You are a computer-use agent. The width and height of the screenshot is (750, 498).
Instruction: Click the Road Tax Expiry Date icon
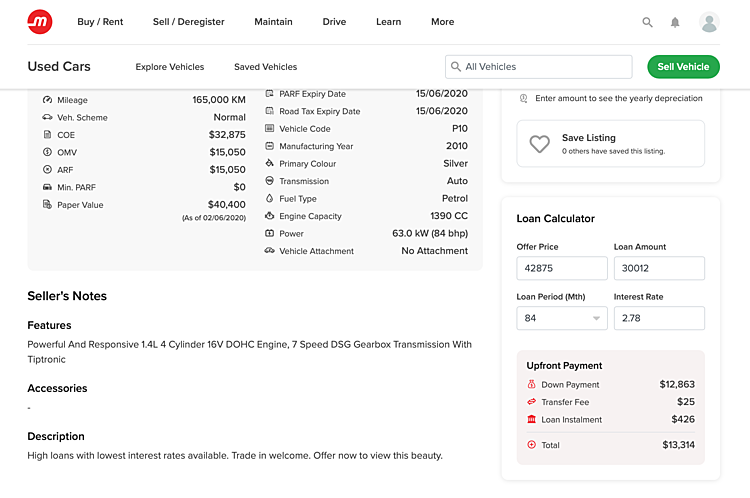coord(269,111)
